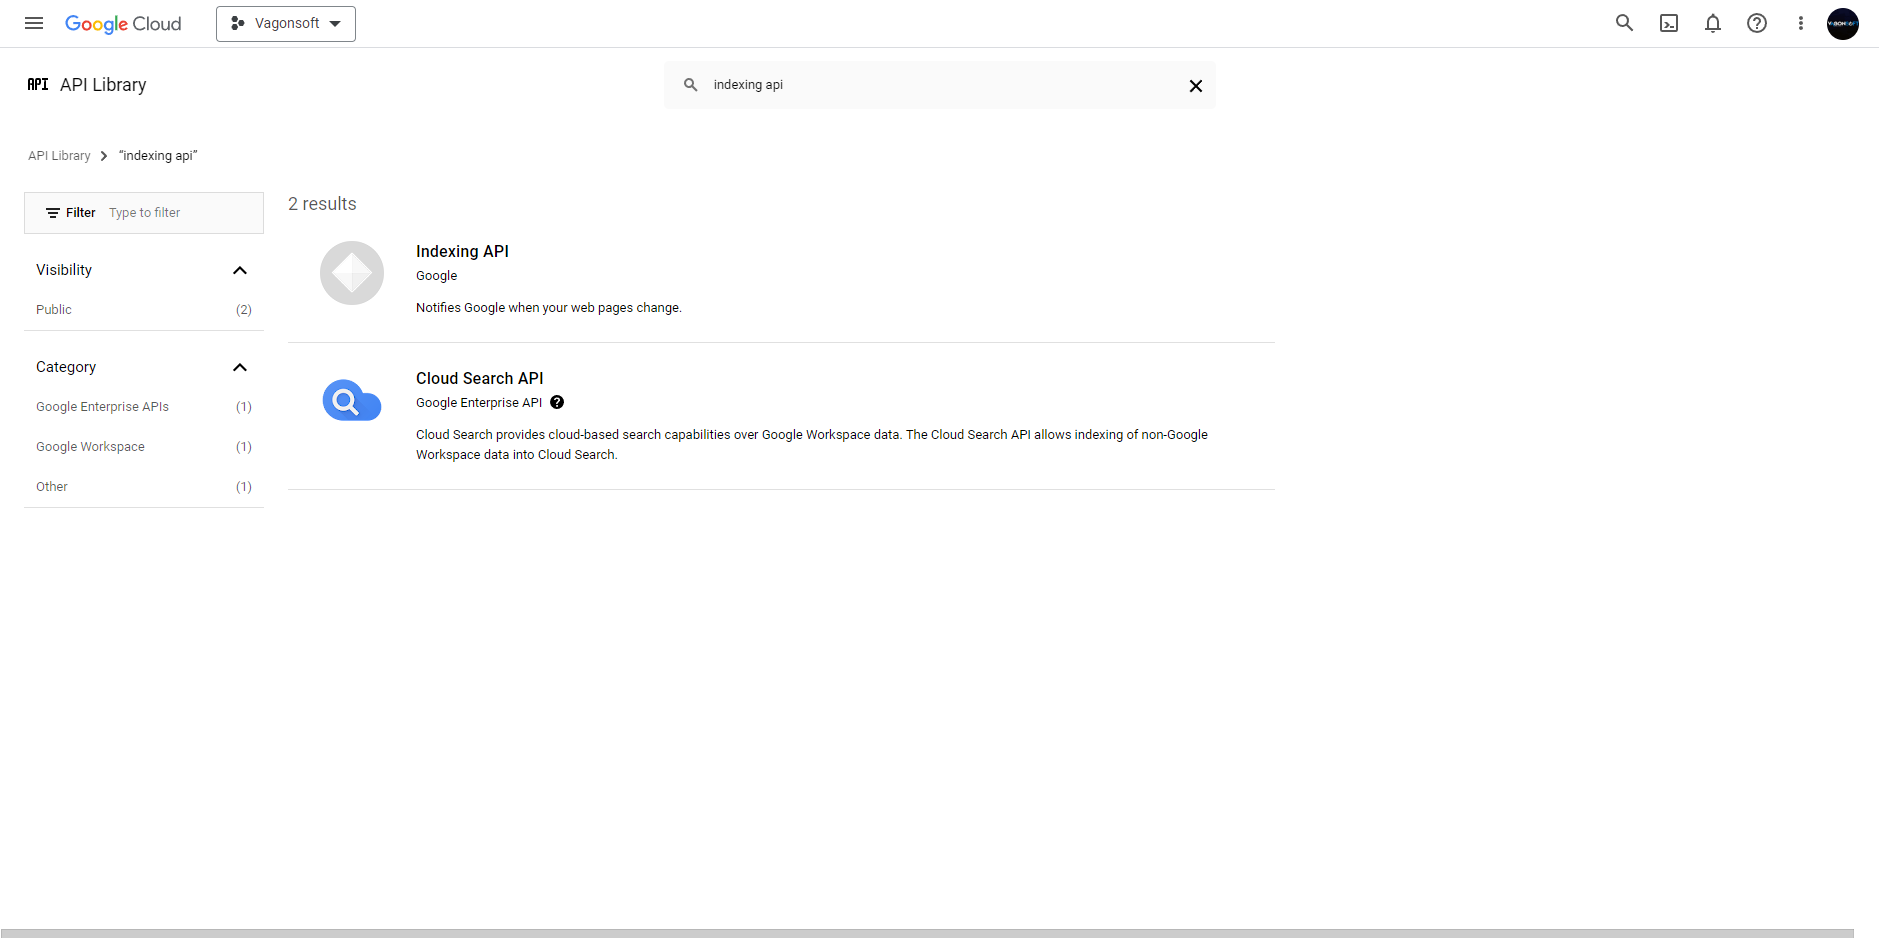Open the Cloud Search API result
The width and height of the screenshot is (1879, 939).
coord(480,379)
